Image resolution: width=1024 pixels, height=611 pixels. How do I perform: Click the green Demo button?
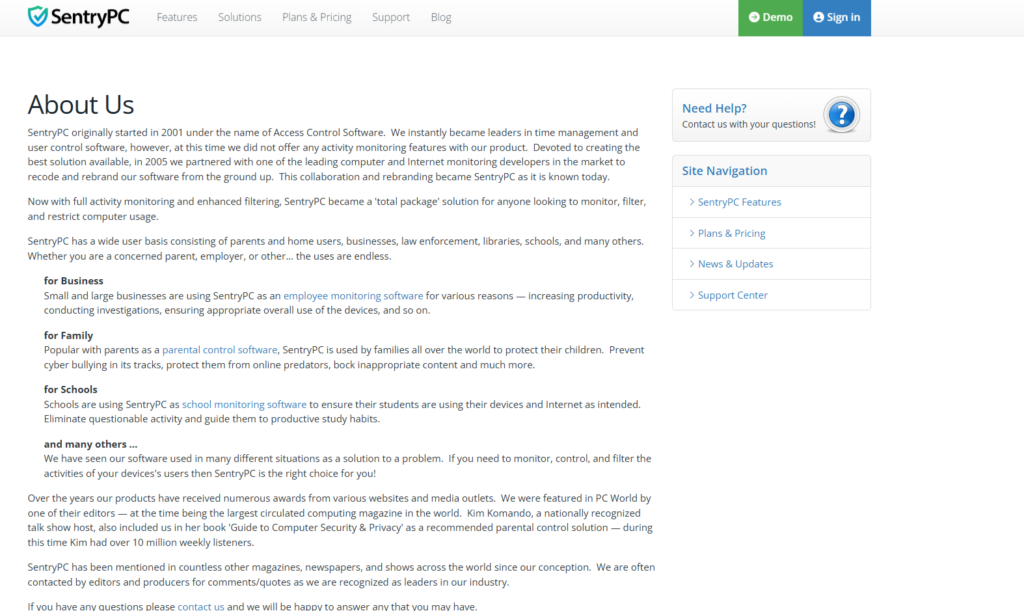click(771, 18)
